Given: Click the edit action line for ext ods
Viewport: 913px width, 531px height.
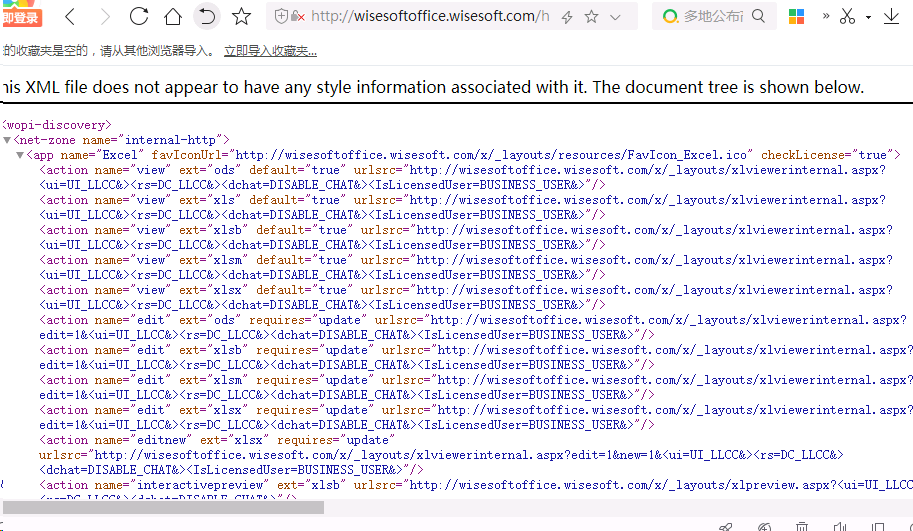Looking at the screenshot, I should (x=473, y=320).
